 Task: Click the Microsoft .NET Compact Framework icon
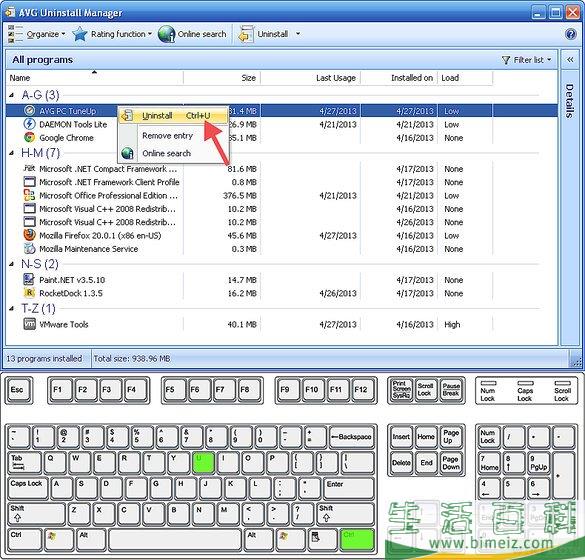click(x=29, y=169)
